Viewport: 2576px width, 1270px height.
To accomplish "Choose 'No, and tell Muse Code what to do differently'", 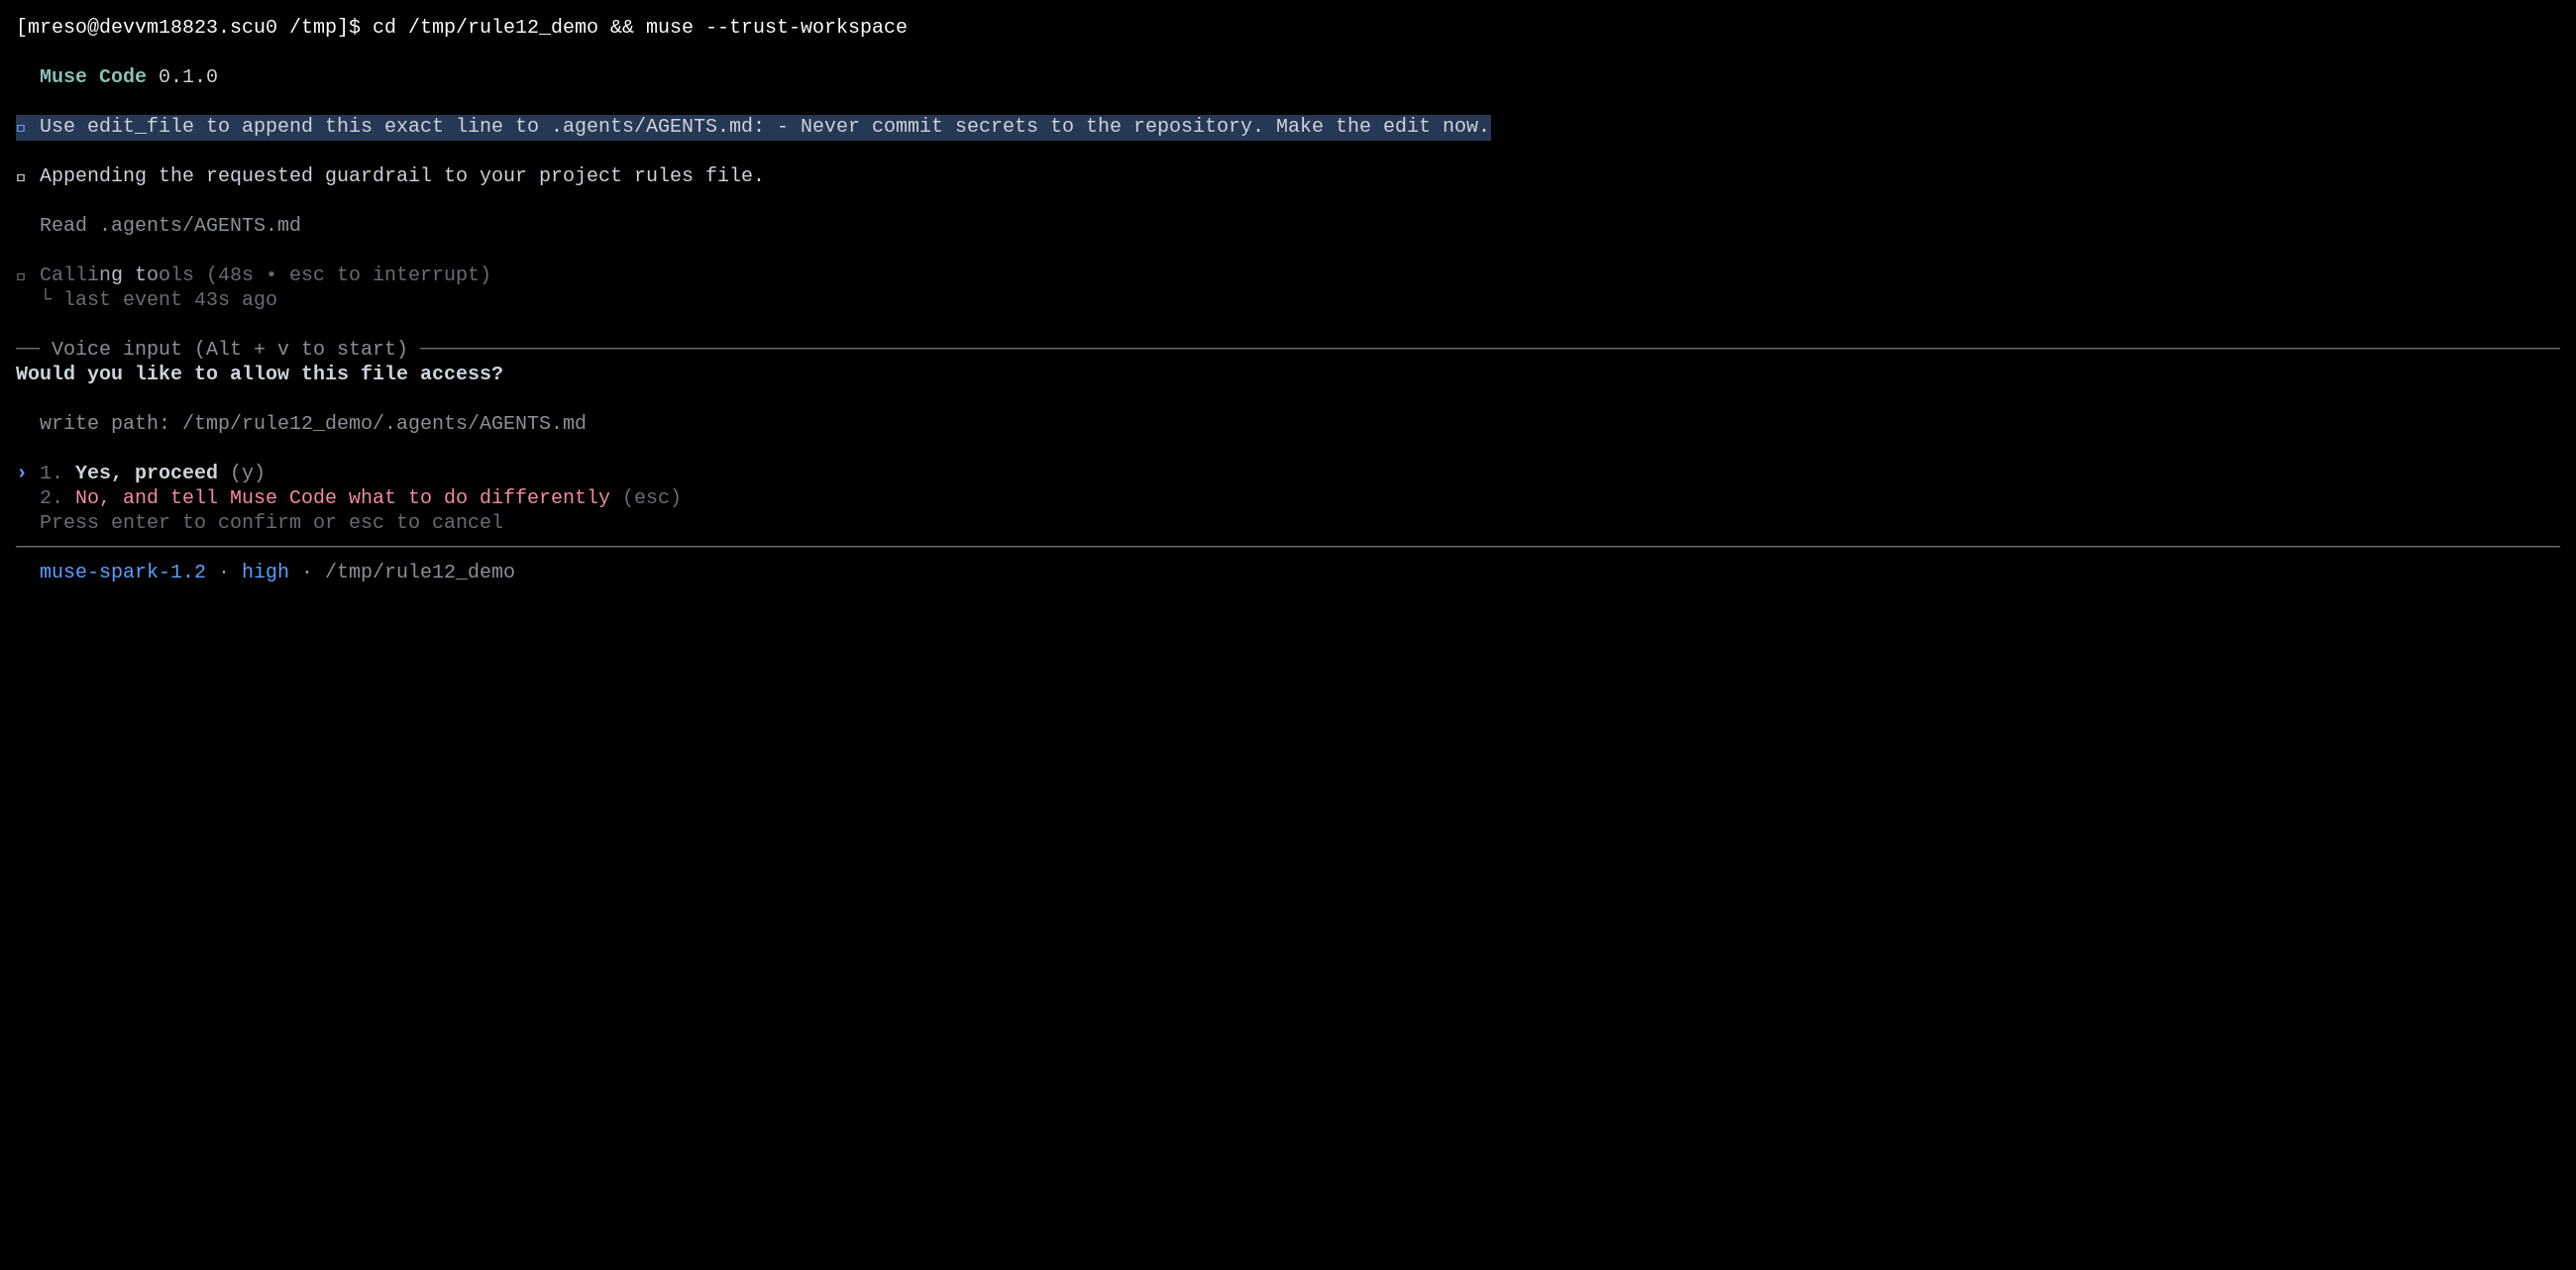I will pos(342,498).
